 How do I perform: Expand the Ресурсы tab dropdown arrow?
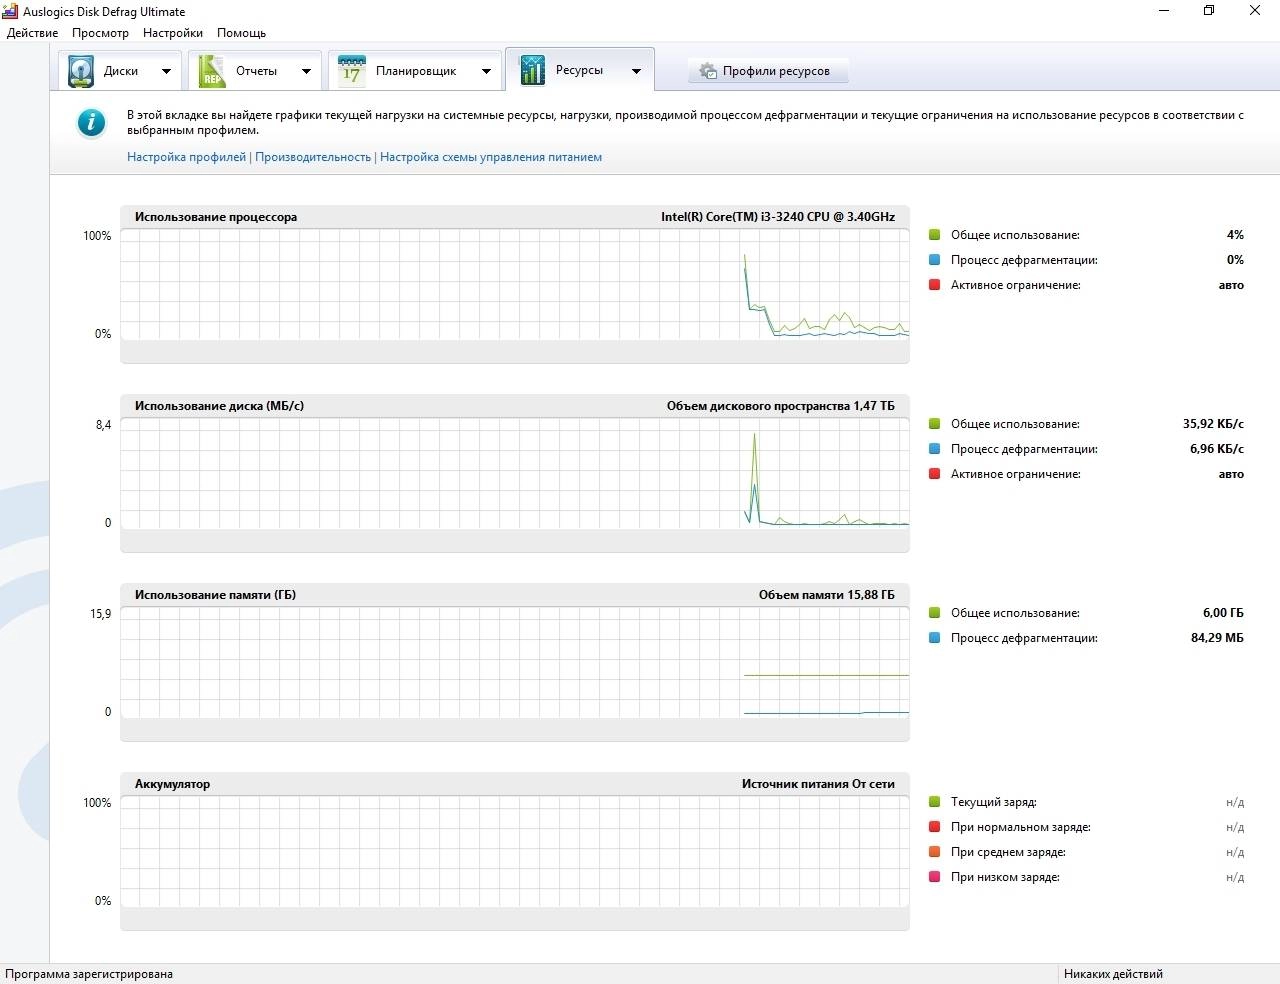click(x=636, y=71)
